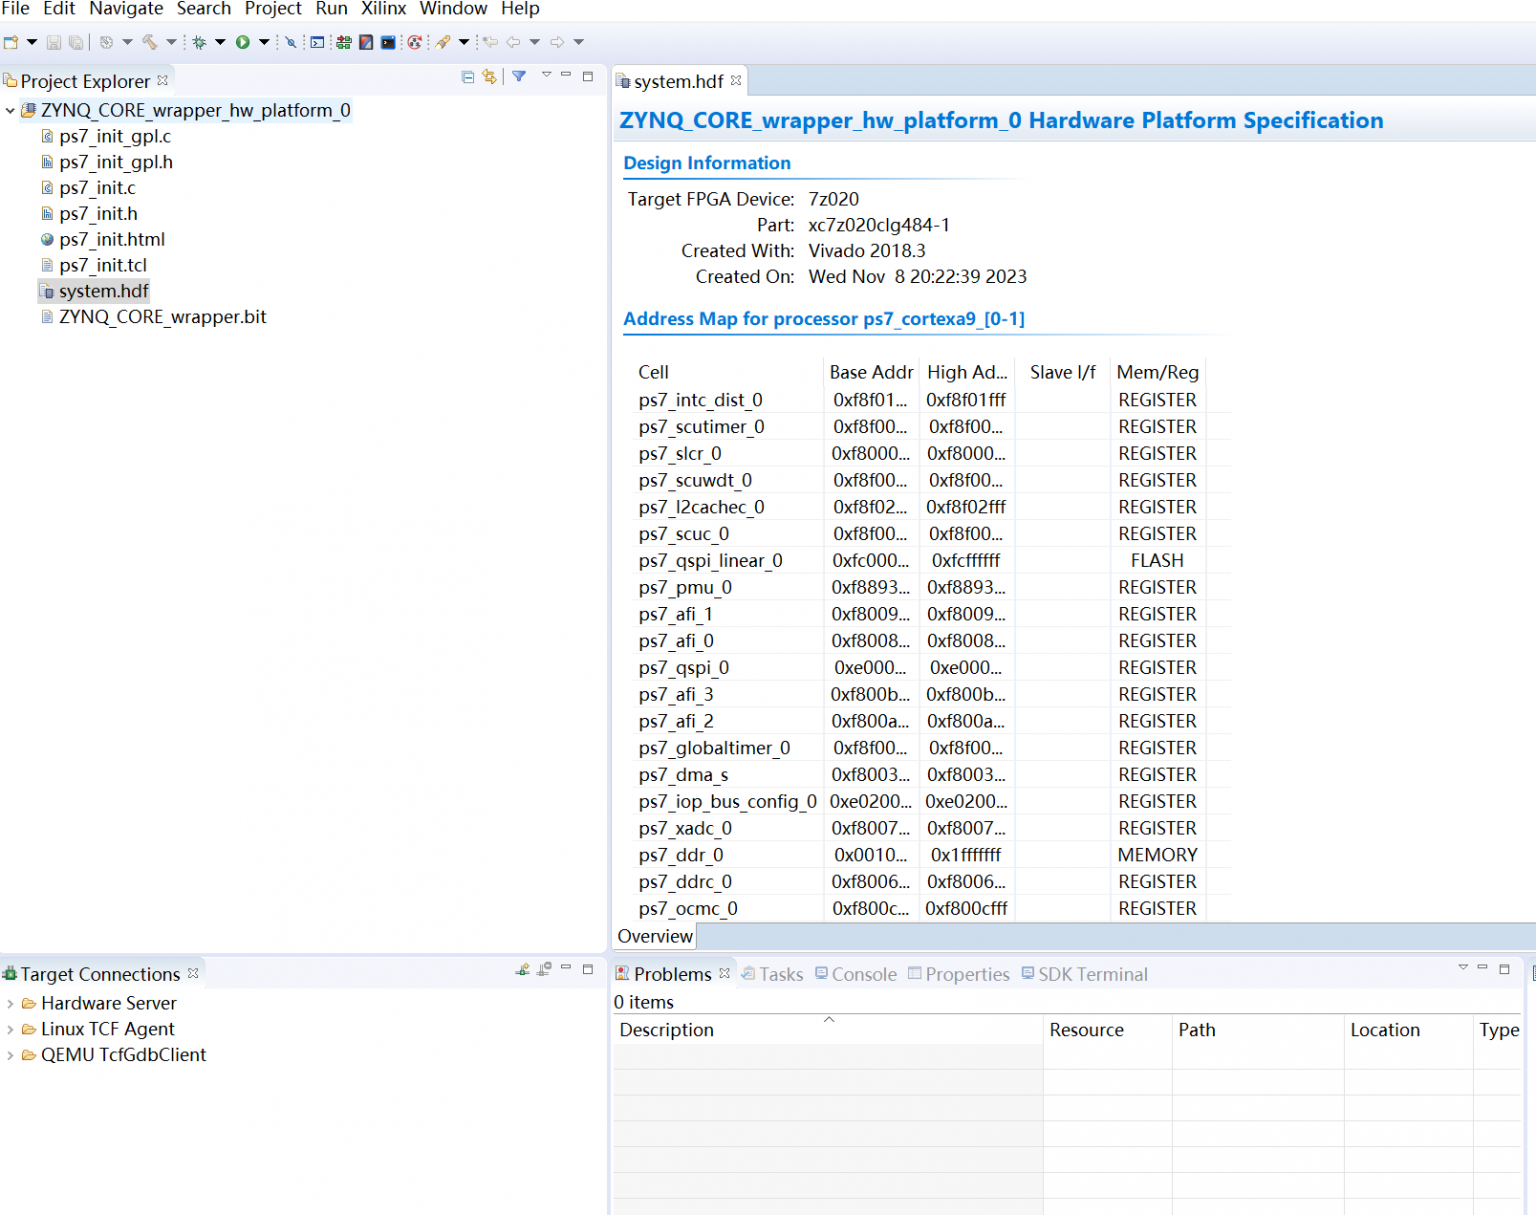Image resolution: width=1536 pixels, height=1215 pixels.
Task: Collapse all items in Project Explorer
Action: coord(467,77)
